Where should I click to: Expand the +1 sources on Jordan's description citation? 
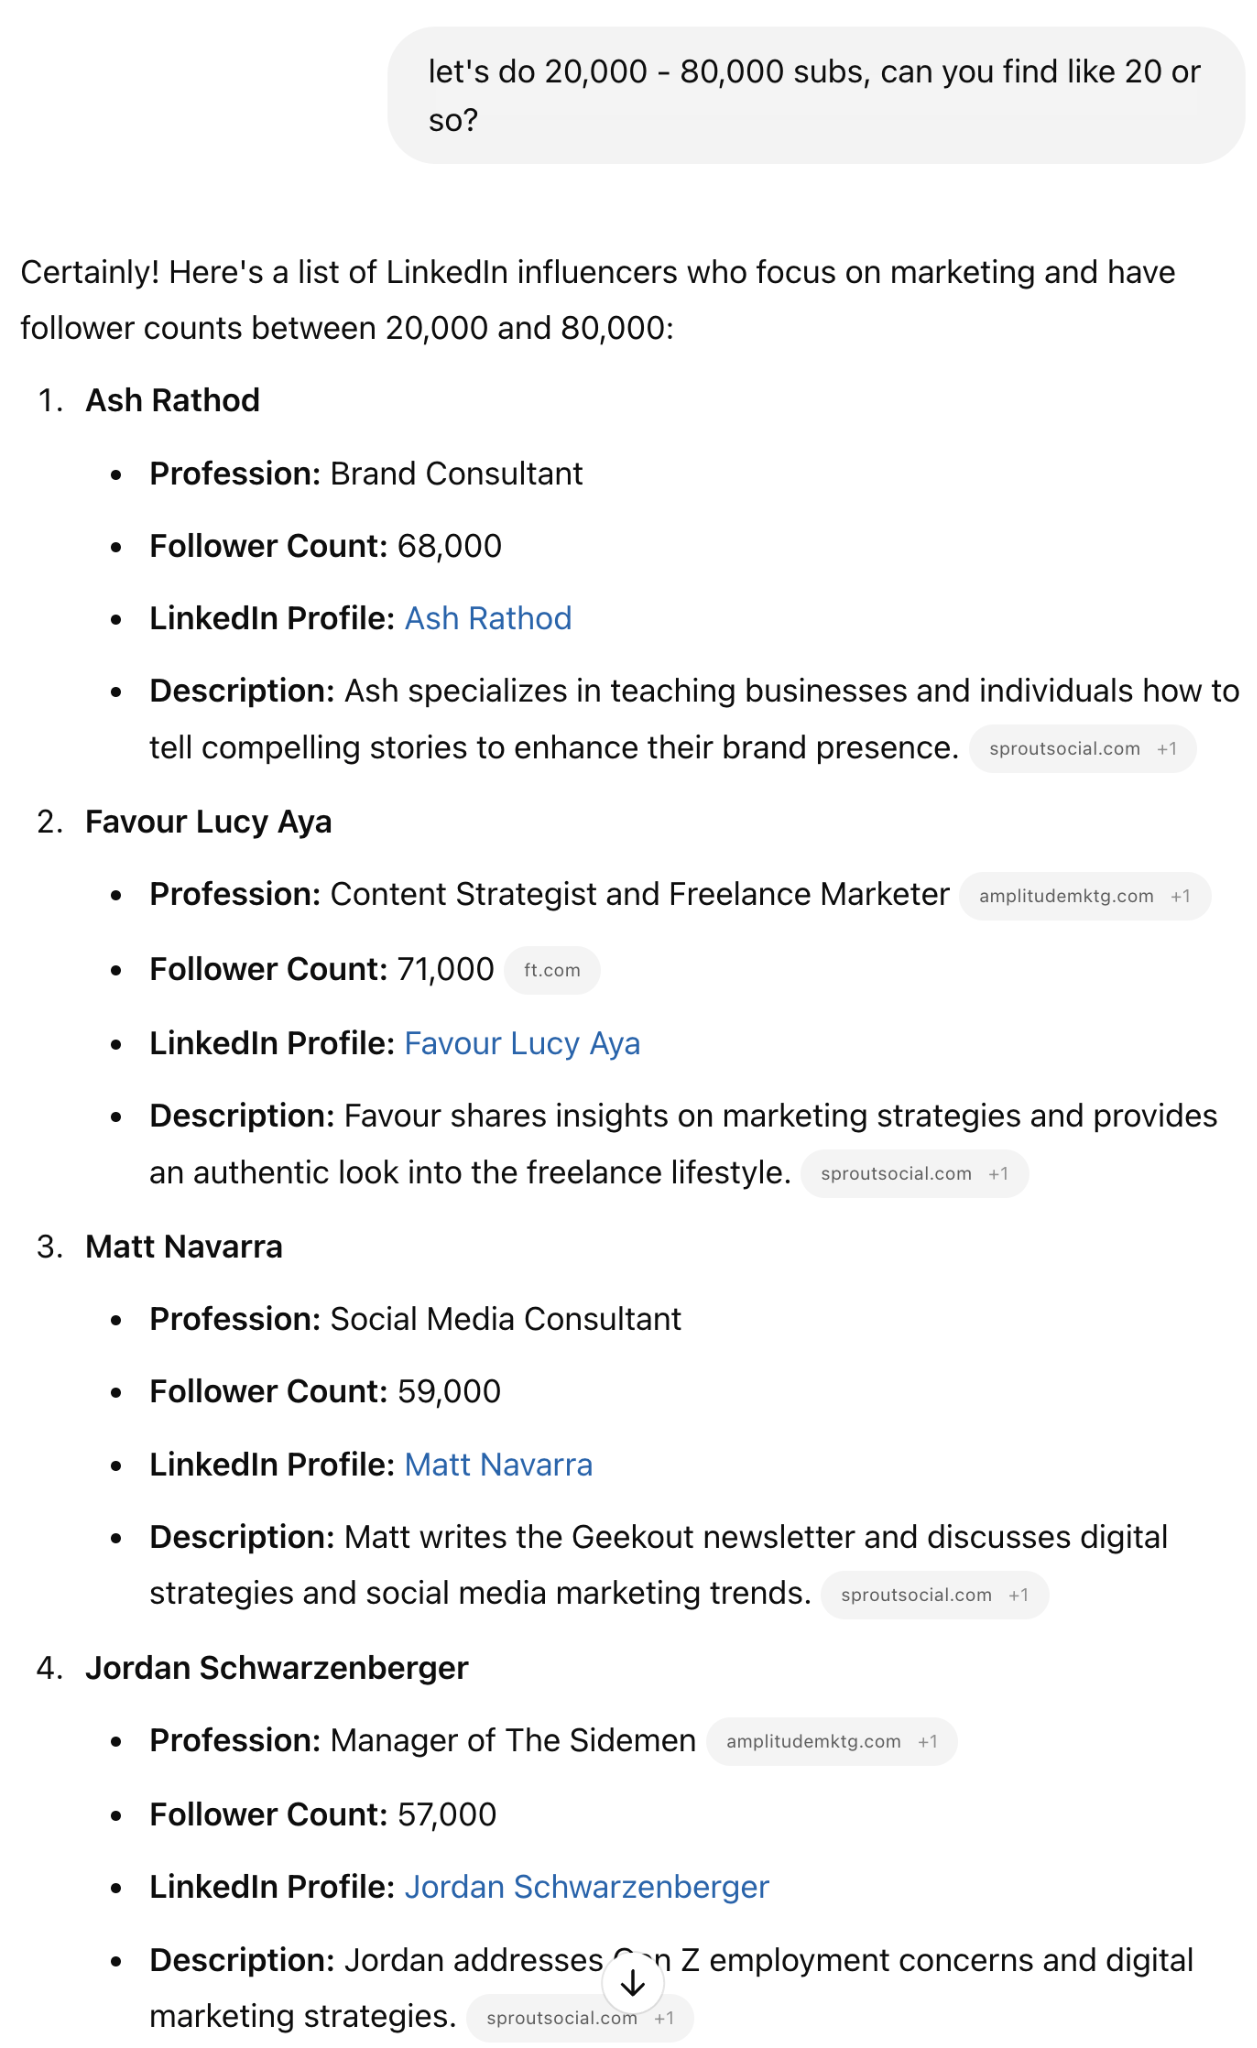[x=666, y=2017]
